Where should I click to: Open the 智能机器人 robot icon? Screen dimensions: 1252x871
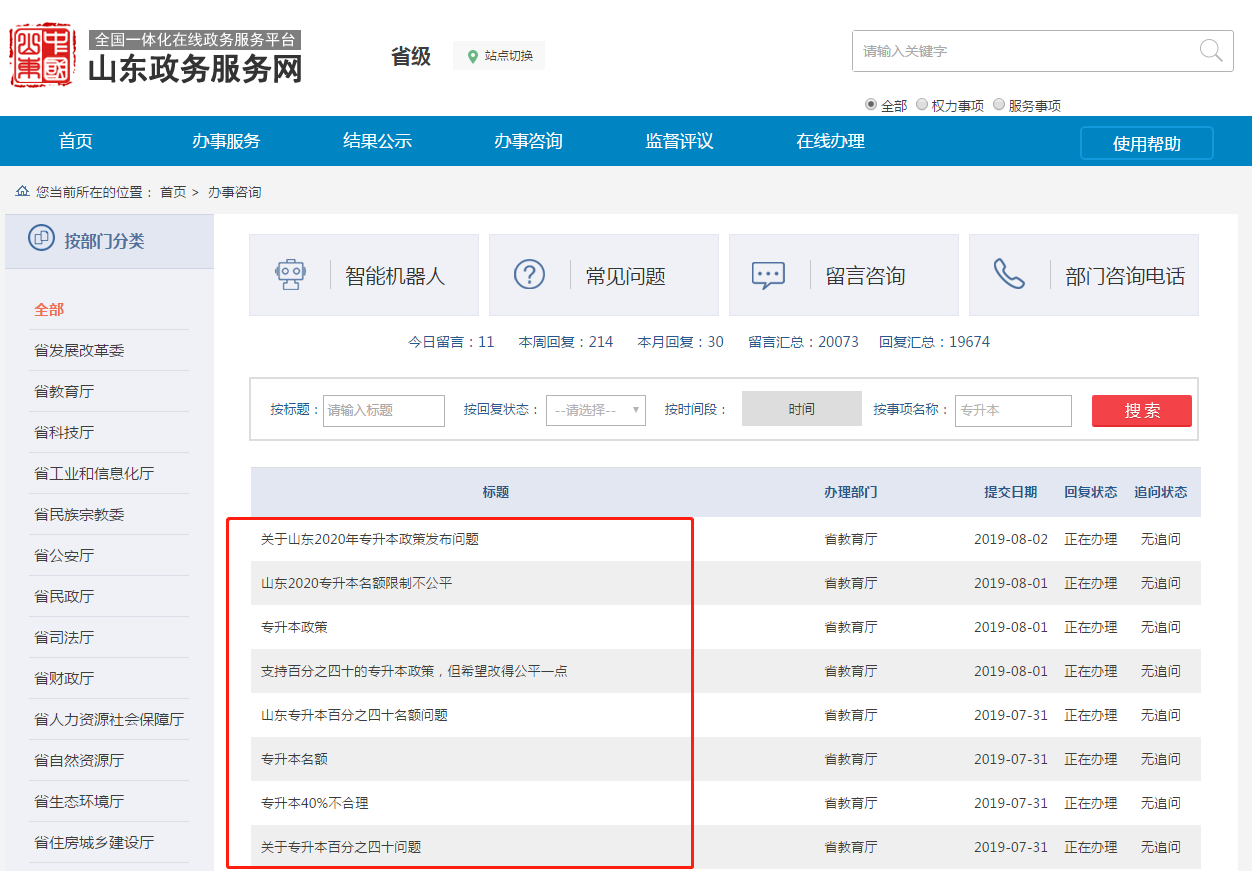[x=290, y=275]
